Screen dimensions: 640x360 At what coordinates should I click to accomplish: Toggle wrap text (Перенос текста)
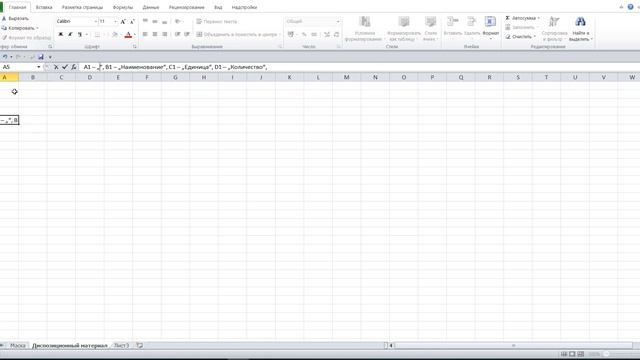pos(216,21)
